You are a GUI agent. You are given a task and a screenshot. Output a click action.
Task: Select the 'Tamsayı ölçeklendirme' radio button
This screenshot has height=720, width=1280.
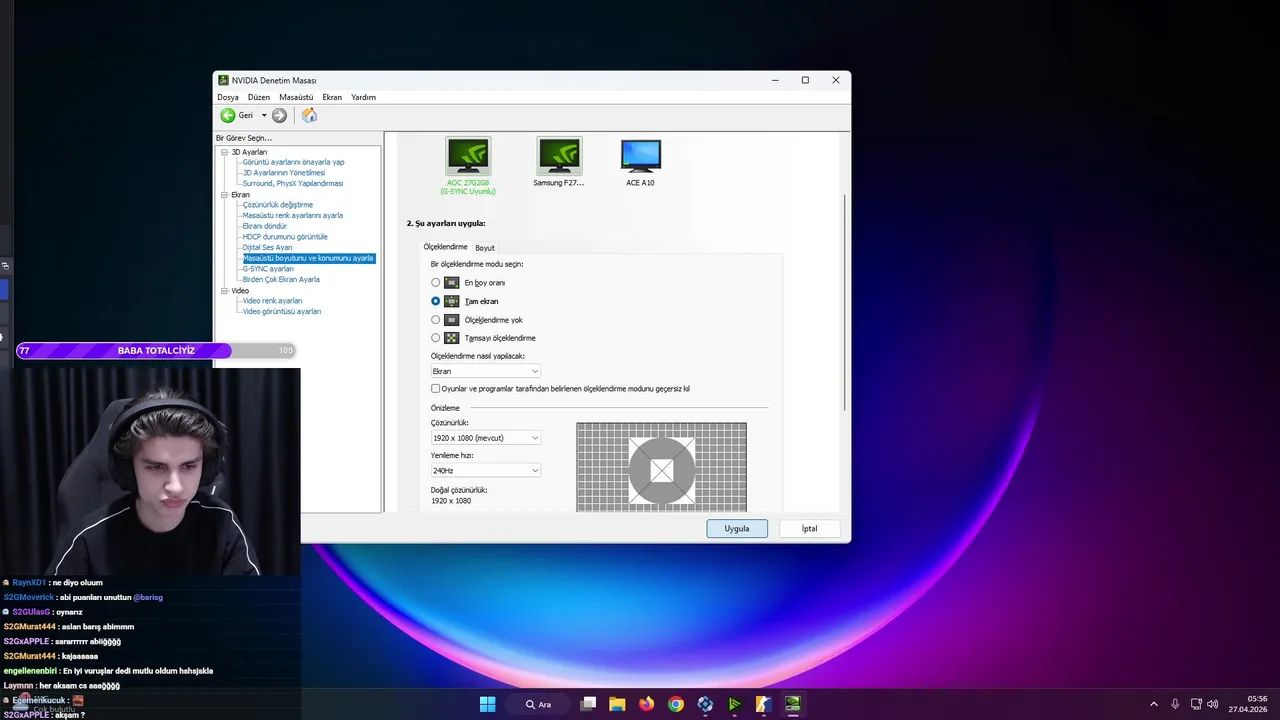pos(435,338)
